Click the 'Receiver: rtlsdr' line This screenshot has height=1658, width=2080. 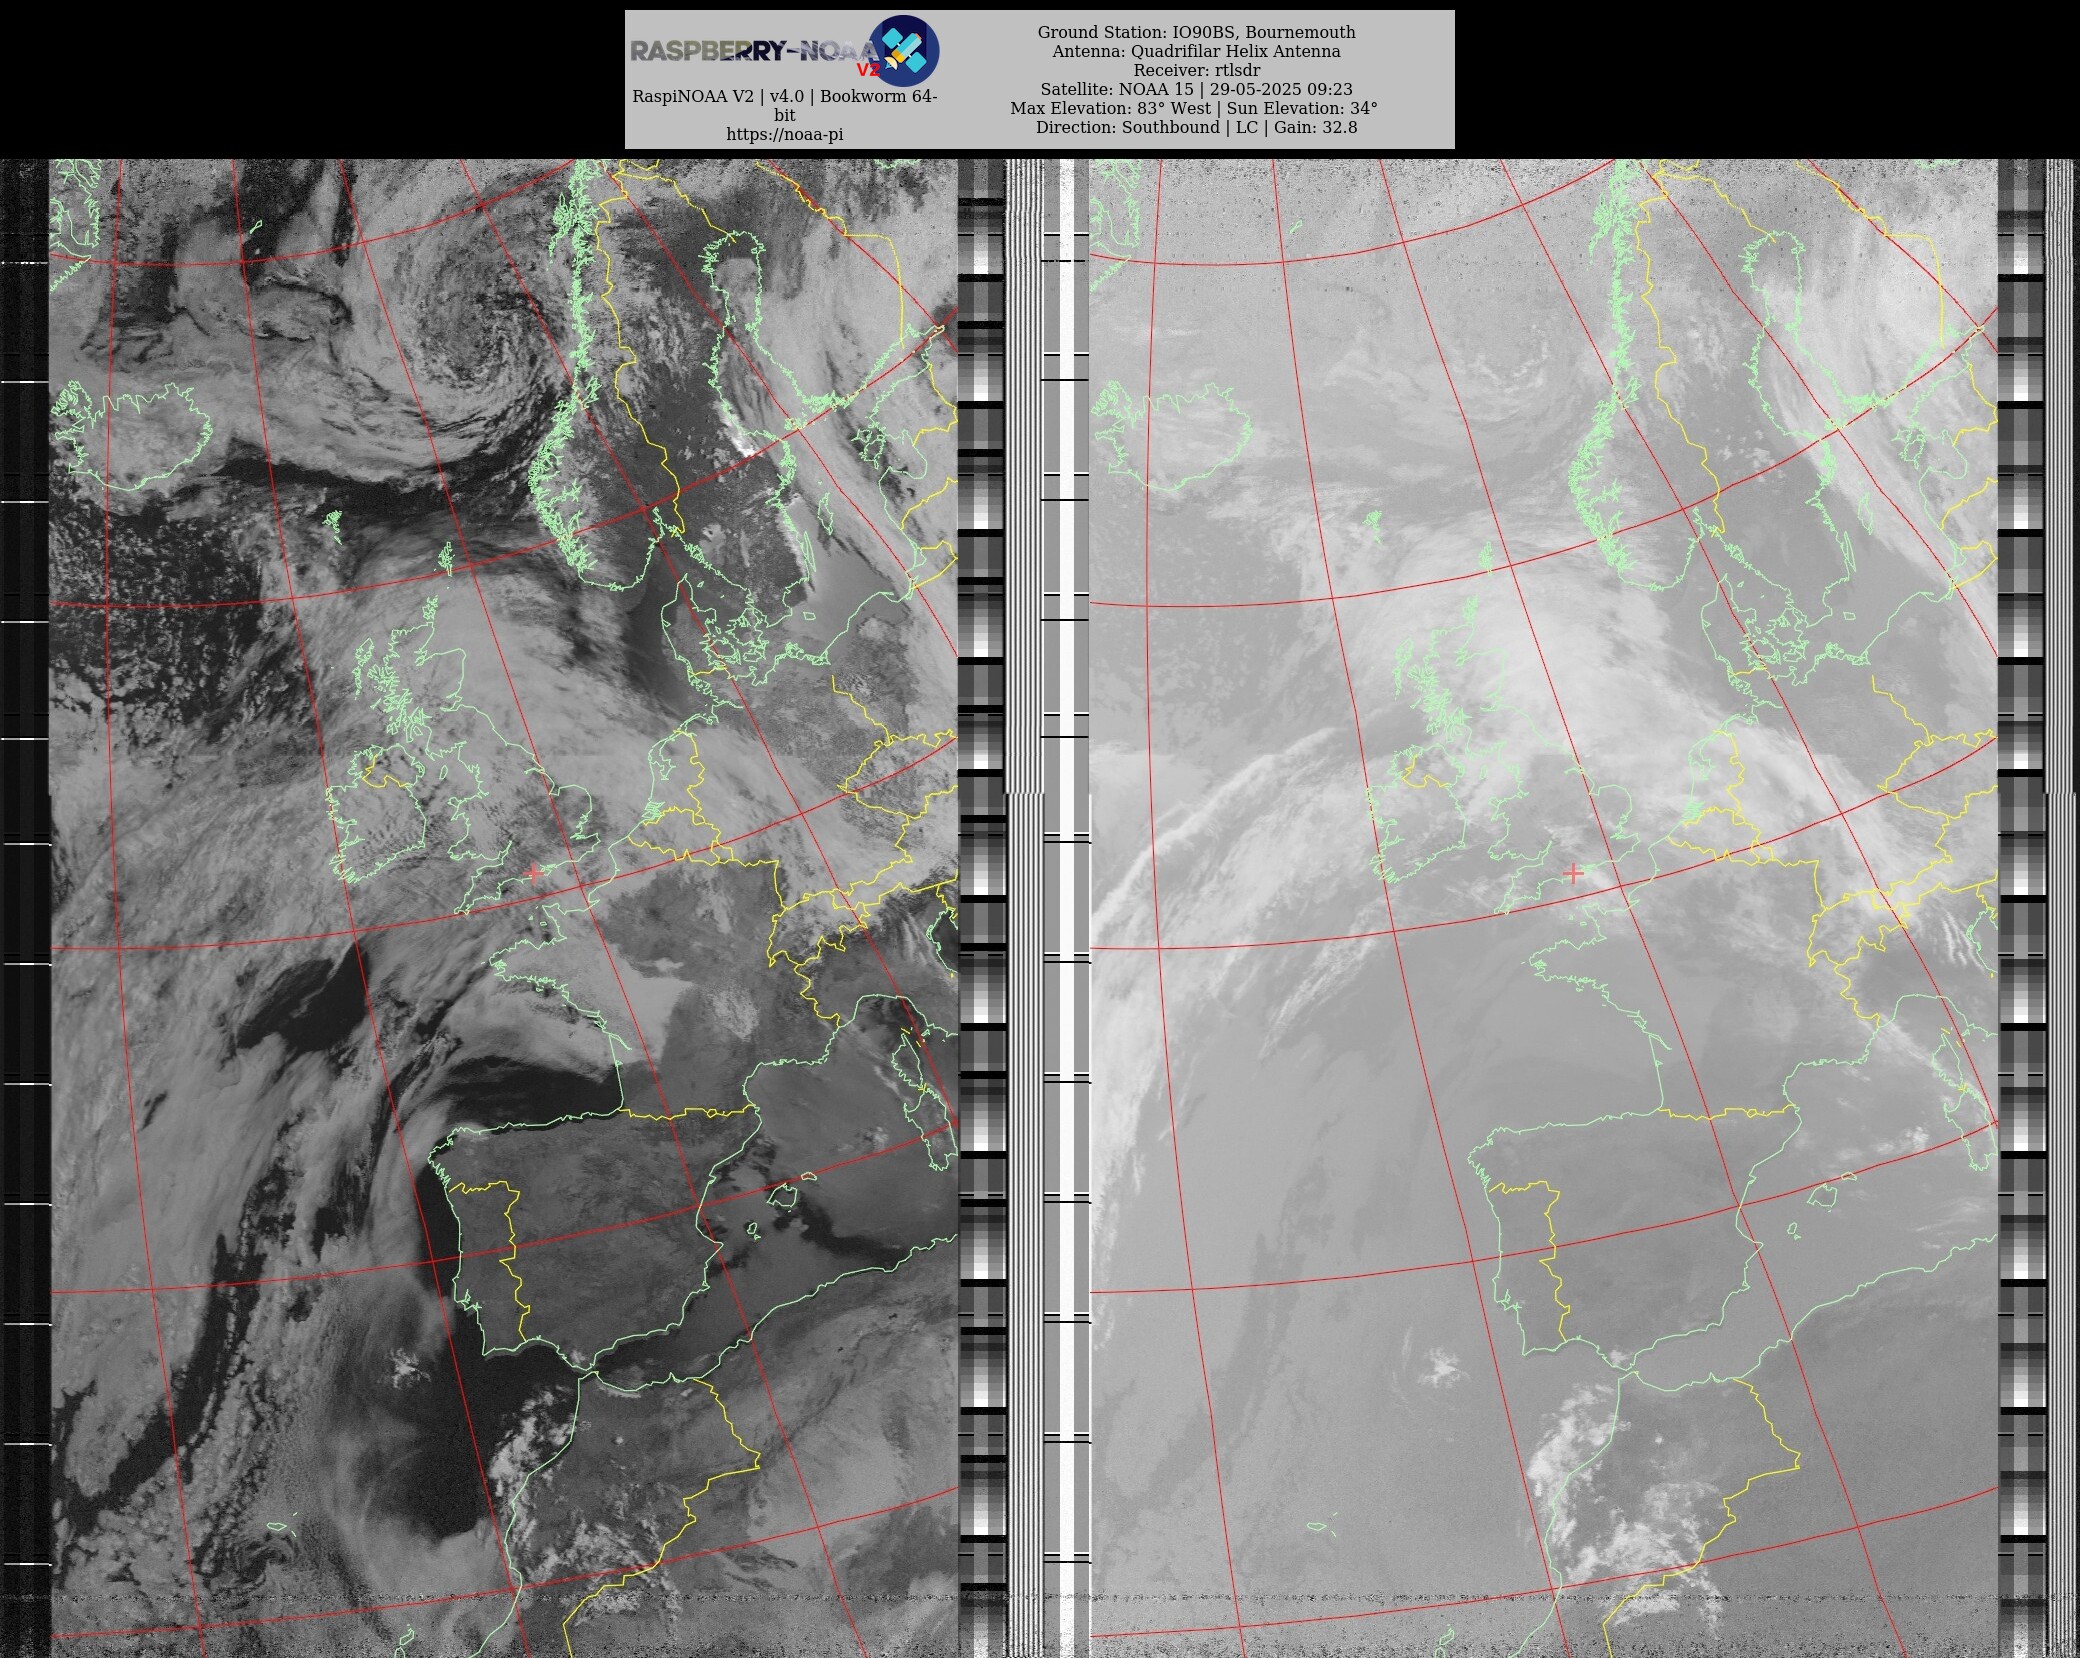(x=1196, y=70)
